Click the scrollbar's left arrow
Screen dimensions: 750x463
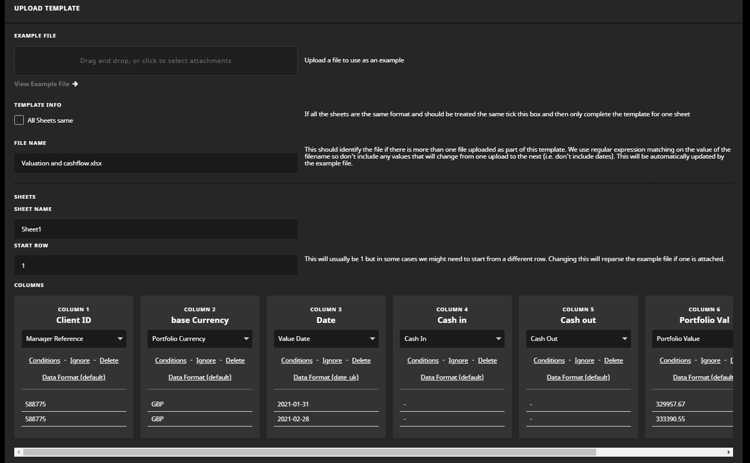(x=18, y=452)
